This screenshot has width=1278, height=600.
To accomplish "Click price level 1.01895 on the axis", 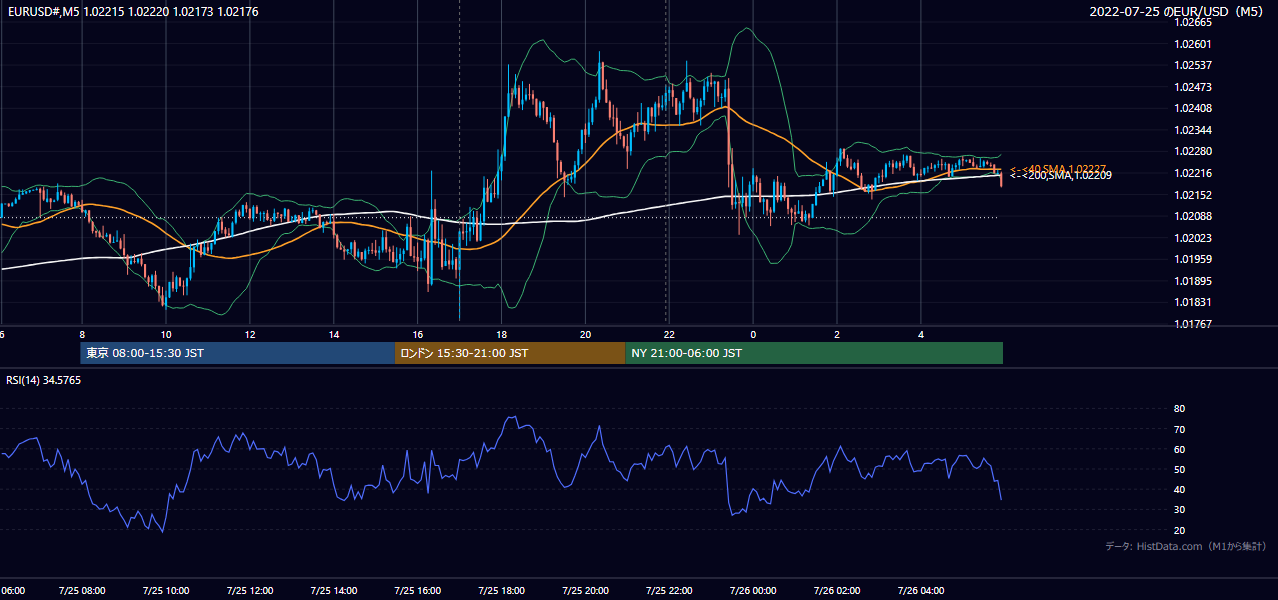I will point(1192,281).
